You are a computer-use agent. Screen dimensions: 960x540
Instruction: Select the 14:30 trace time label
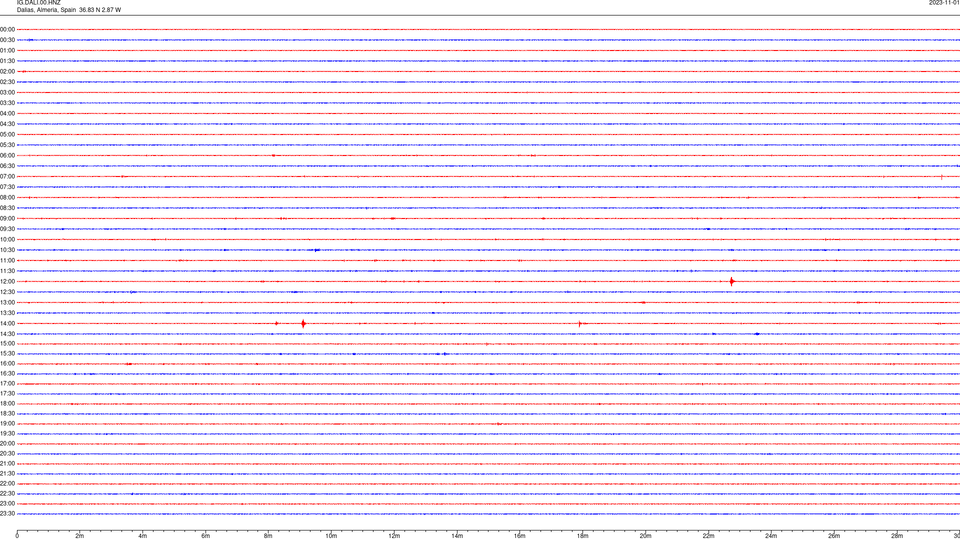coord(7,334)
